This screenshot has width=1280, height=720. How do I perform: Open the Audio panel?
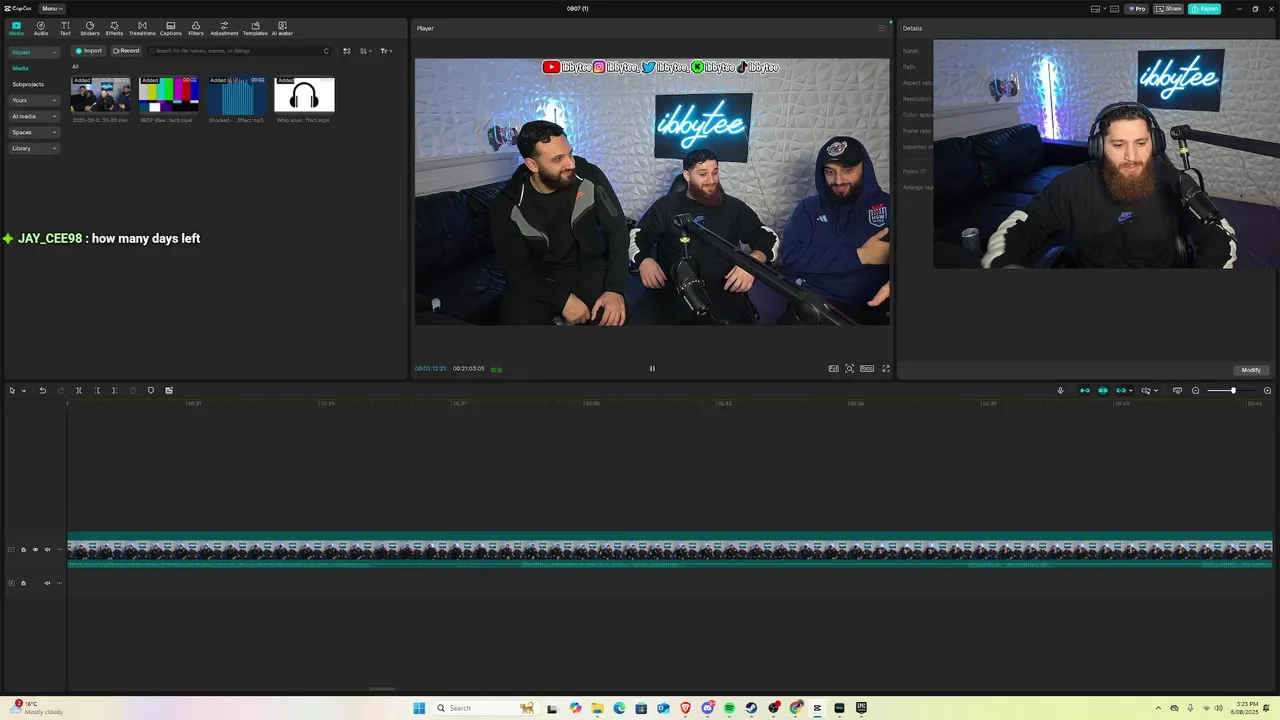point(41,28)
